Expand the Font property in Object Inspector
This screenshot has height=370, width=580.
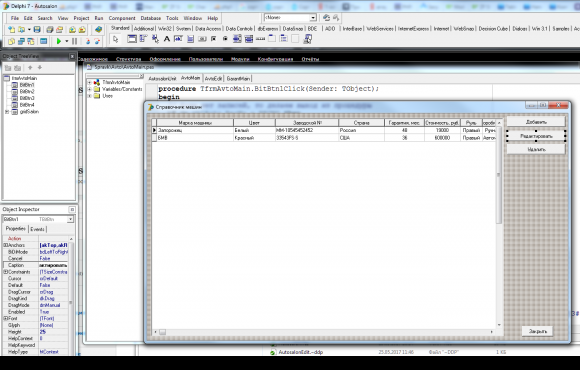click(x=6, y=318)
